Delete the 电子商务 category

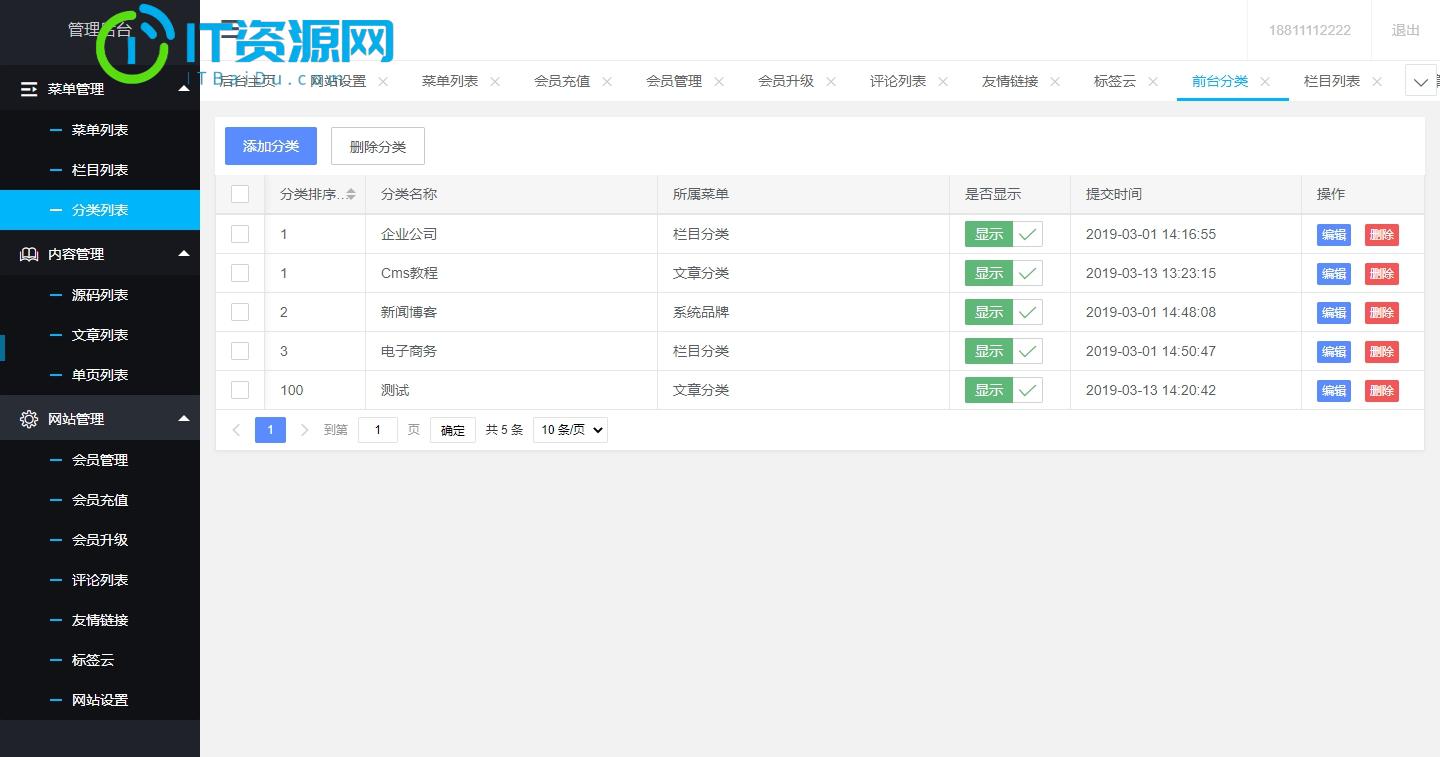pos(1382,352)
